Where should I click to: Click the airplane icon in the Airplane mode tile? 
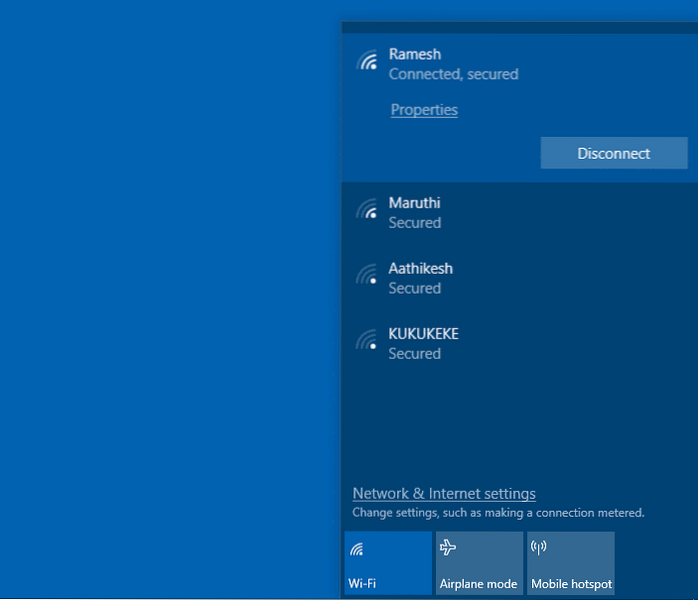(x=448, y=548)
